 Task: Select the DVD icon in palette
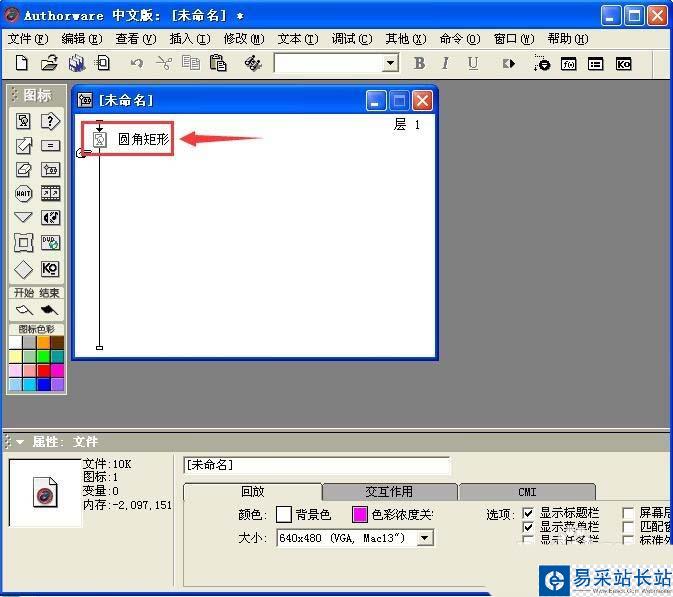(x=50, y=242)
